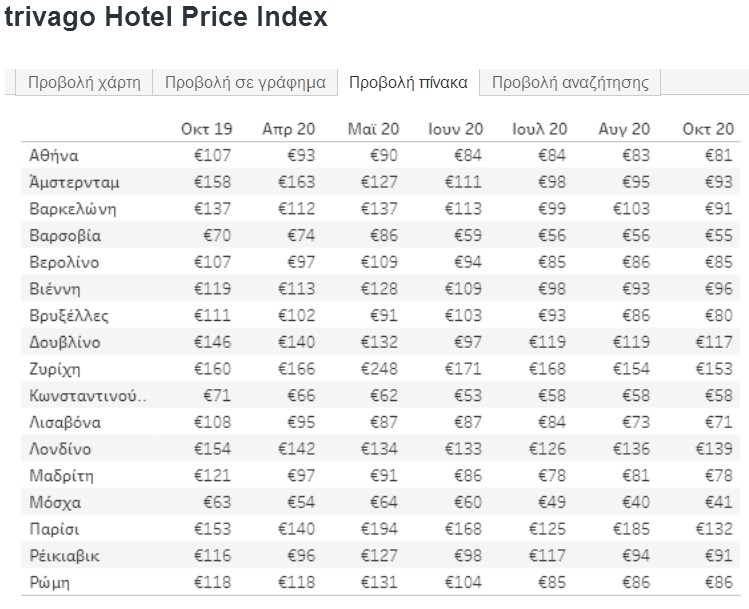Switch to the Προβολή χάρτη tab
749x609 pixels.
(84, 82)
